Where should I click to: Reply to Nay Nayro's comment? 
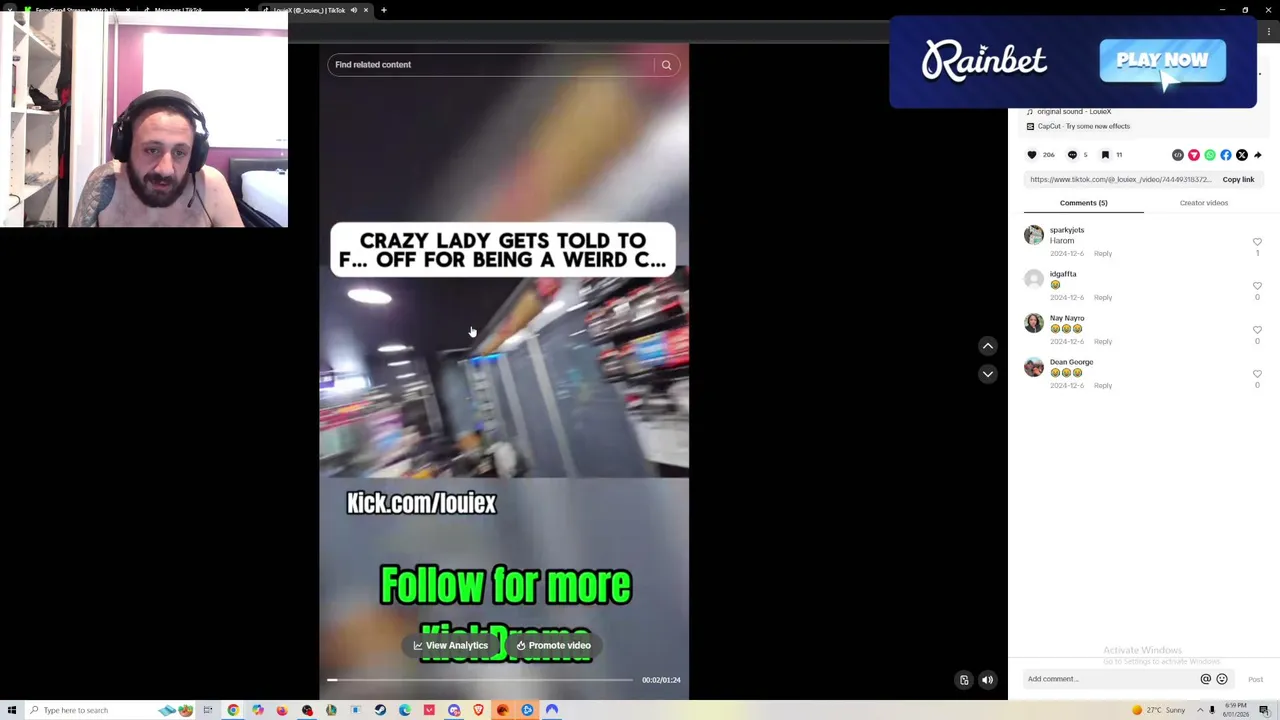1103,342
